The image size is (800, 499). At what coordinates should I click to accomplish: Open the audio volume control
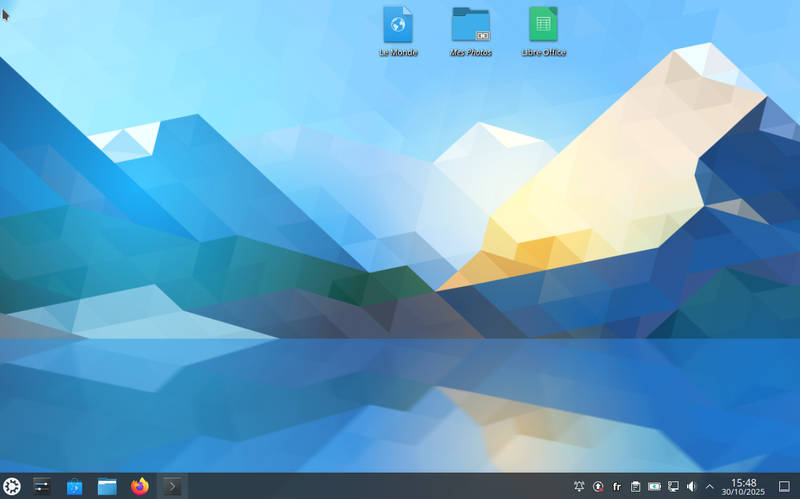[691, 486]
